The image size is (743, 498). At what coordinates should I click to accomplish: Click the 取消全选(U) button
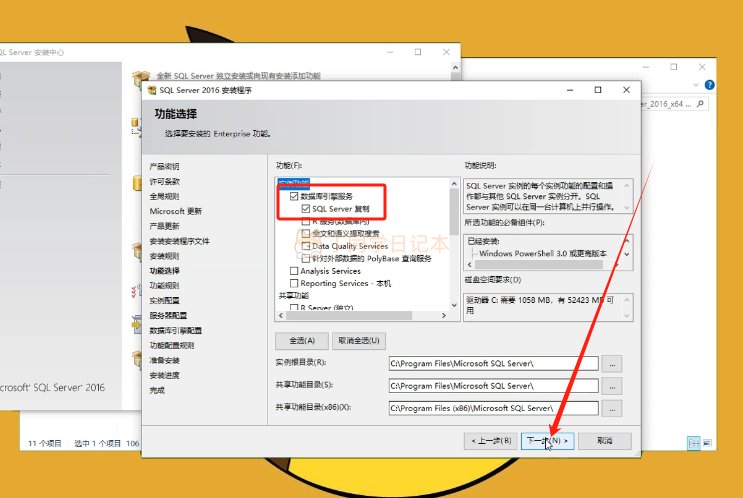[x=359, y=341]
